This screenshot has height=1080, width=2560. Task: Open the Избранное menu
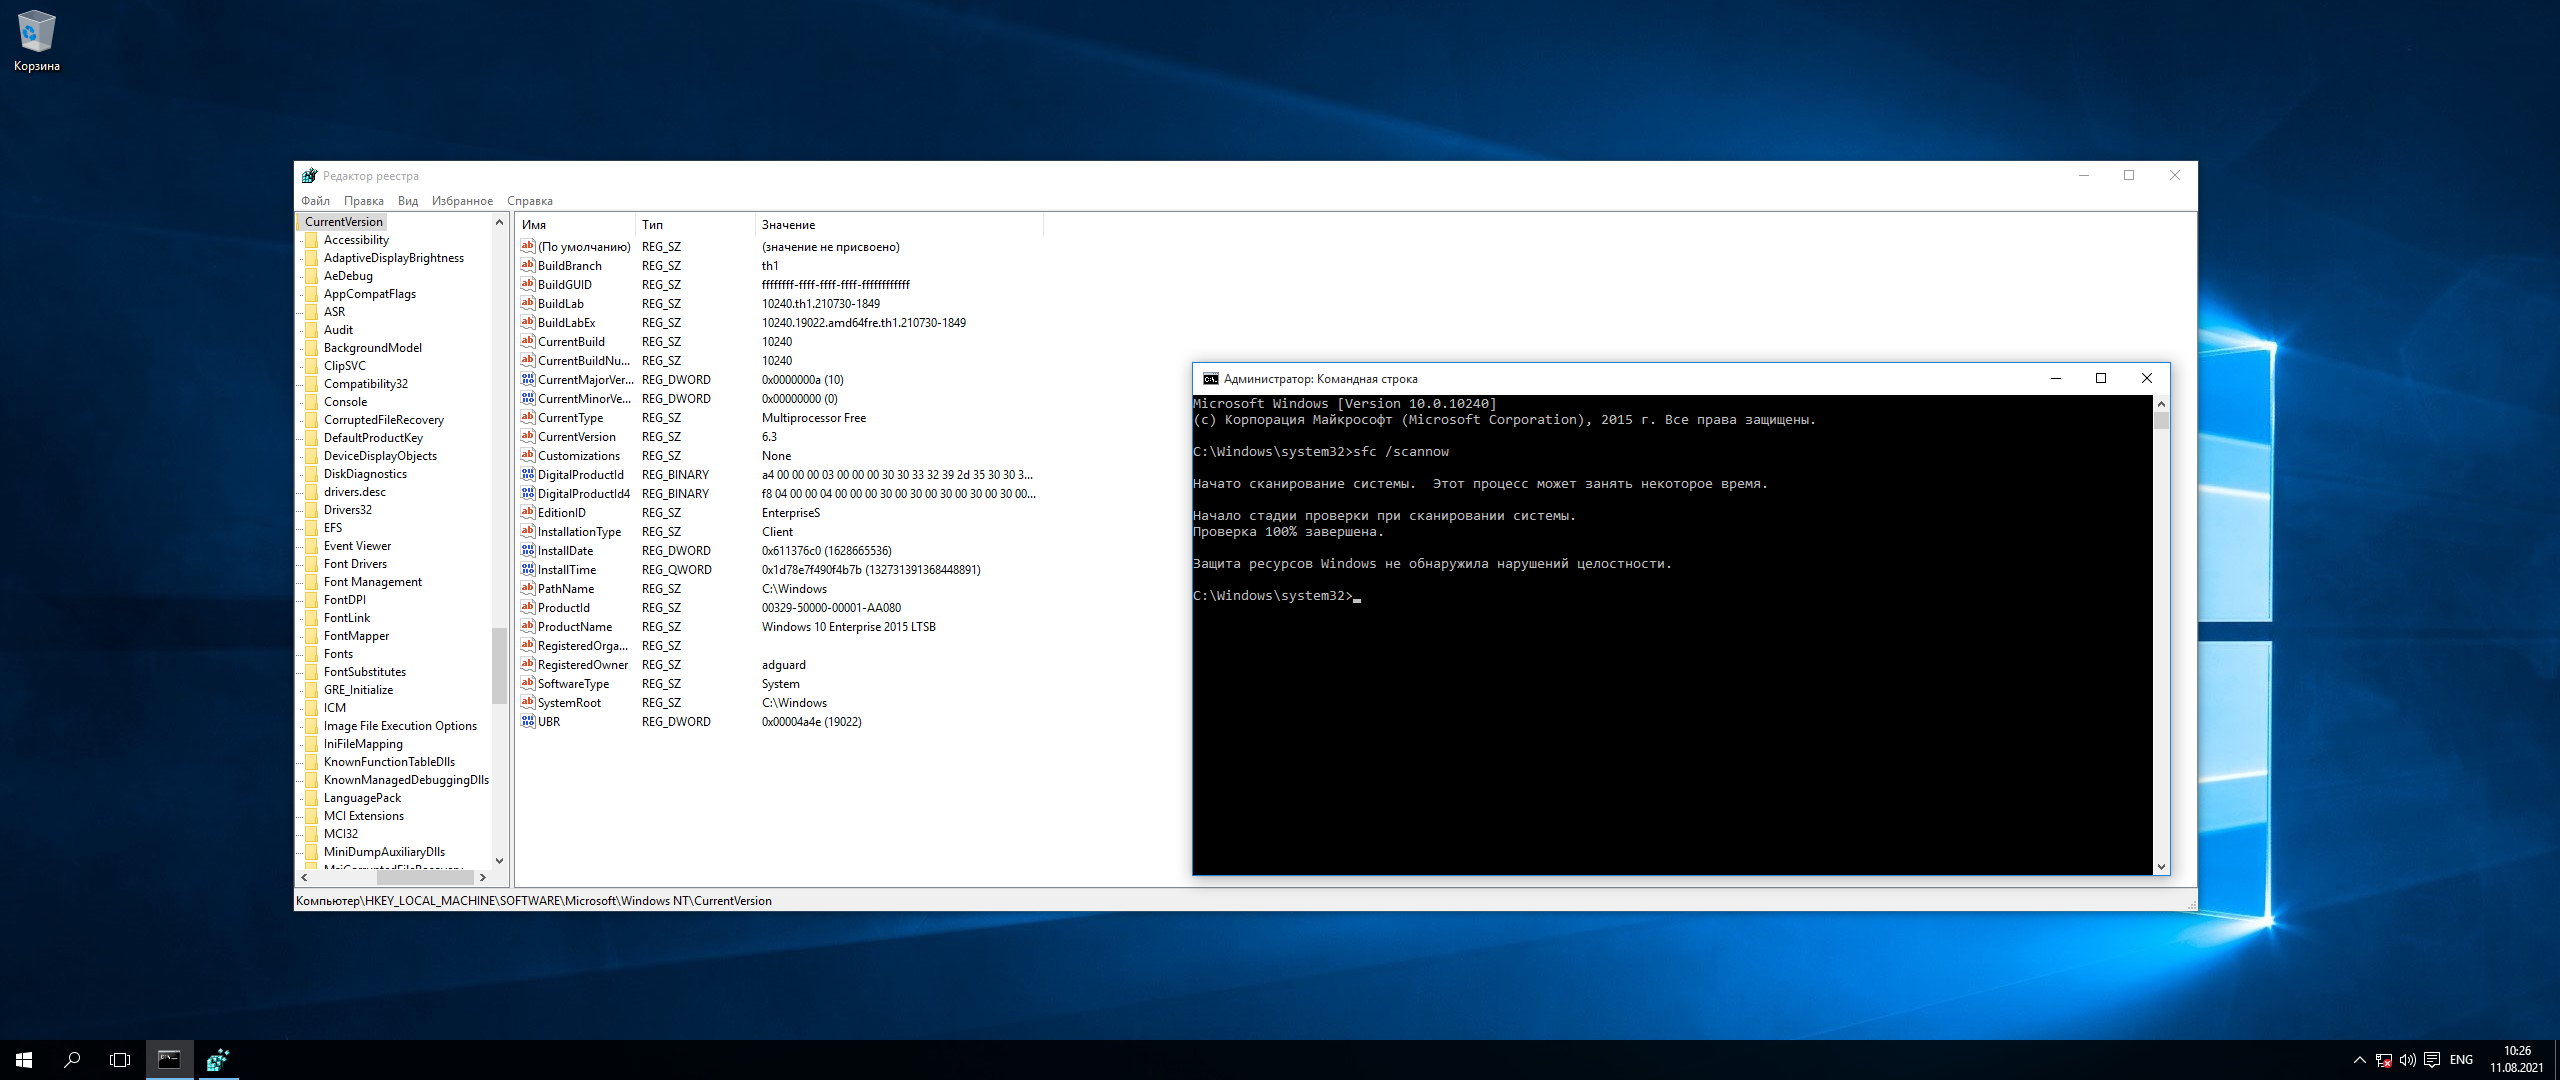[x=462, y=201]
